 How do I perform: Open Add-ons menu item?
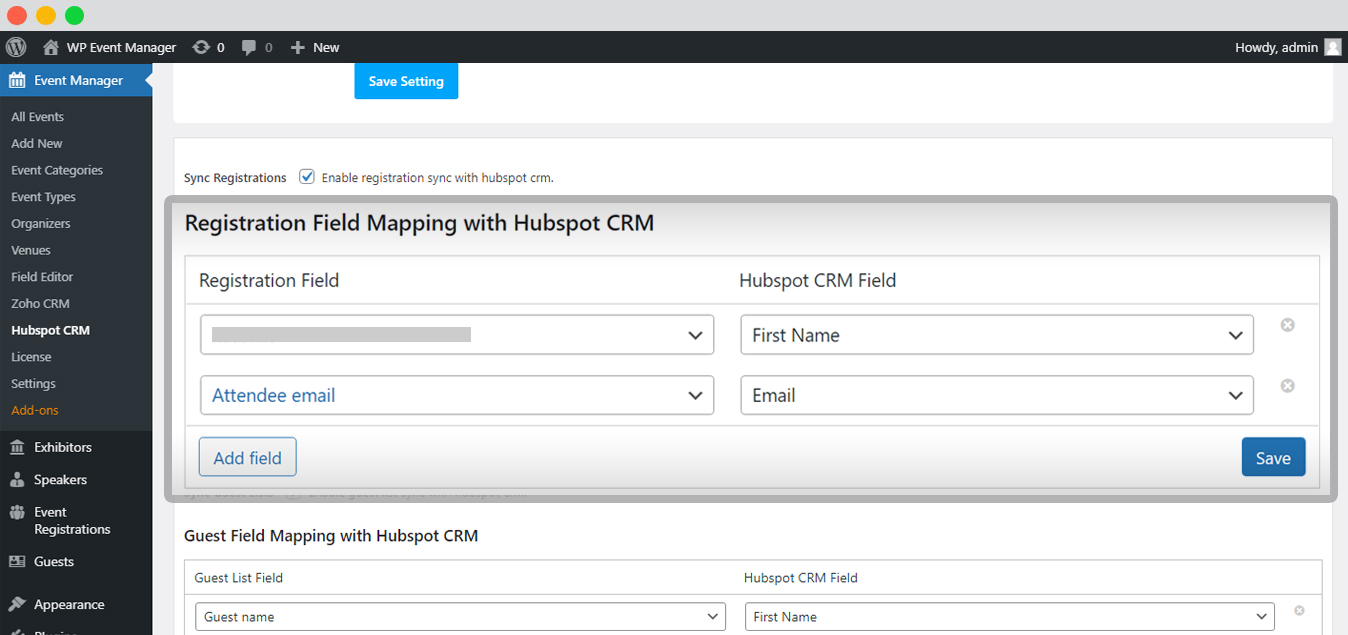point(35,410)
